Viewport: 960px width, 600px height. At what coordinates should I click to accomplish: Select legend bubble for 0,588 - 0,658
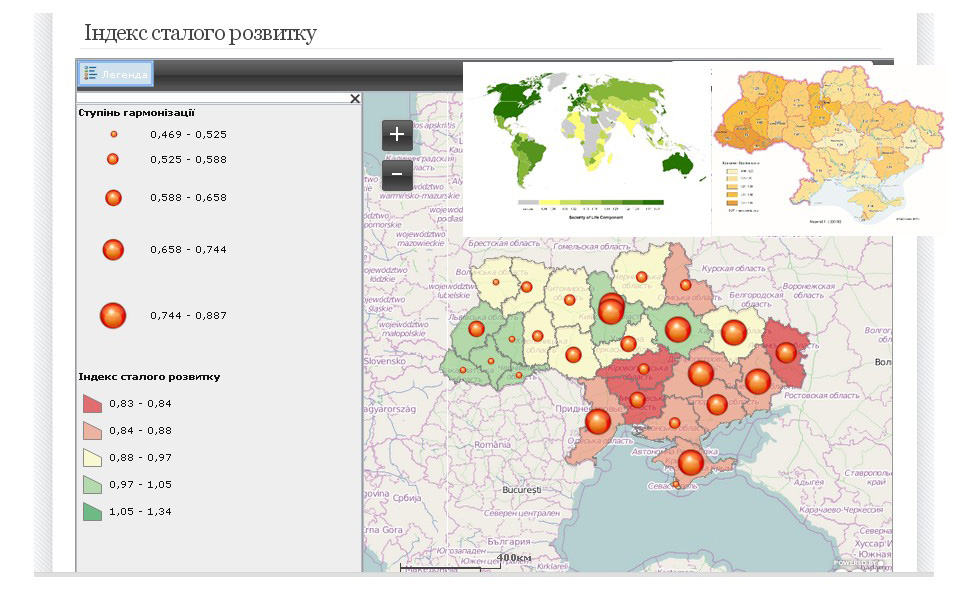coord(113,198)
